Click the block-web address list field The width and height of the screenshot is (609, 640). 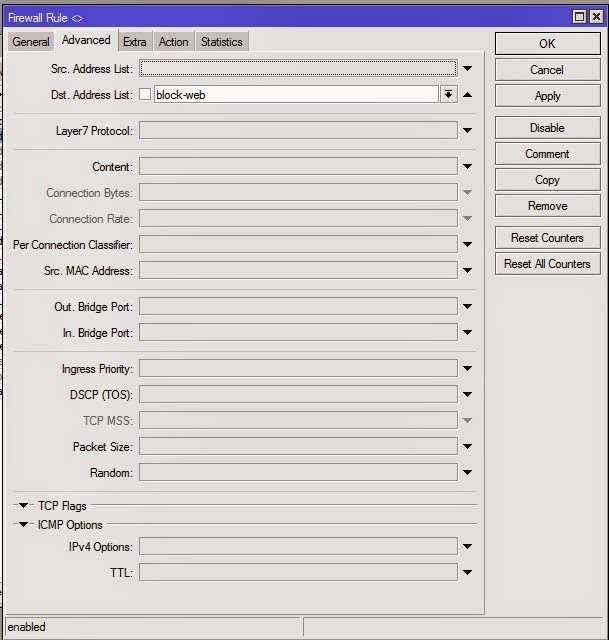point(296,95)
